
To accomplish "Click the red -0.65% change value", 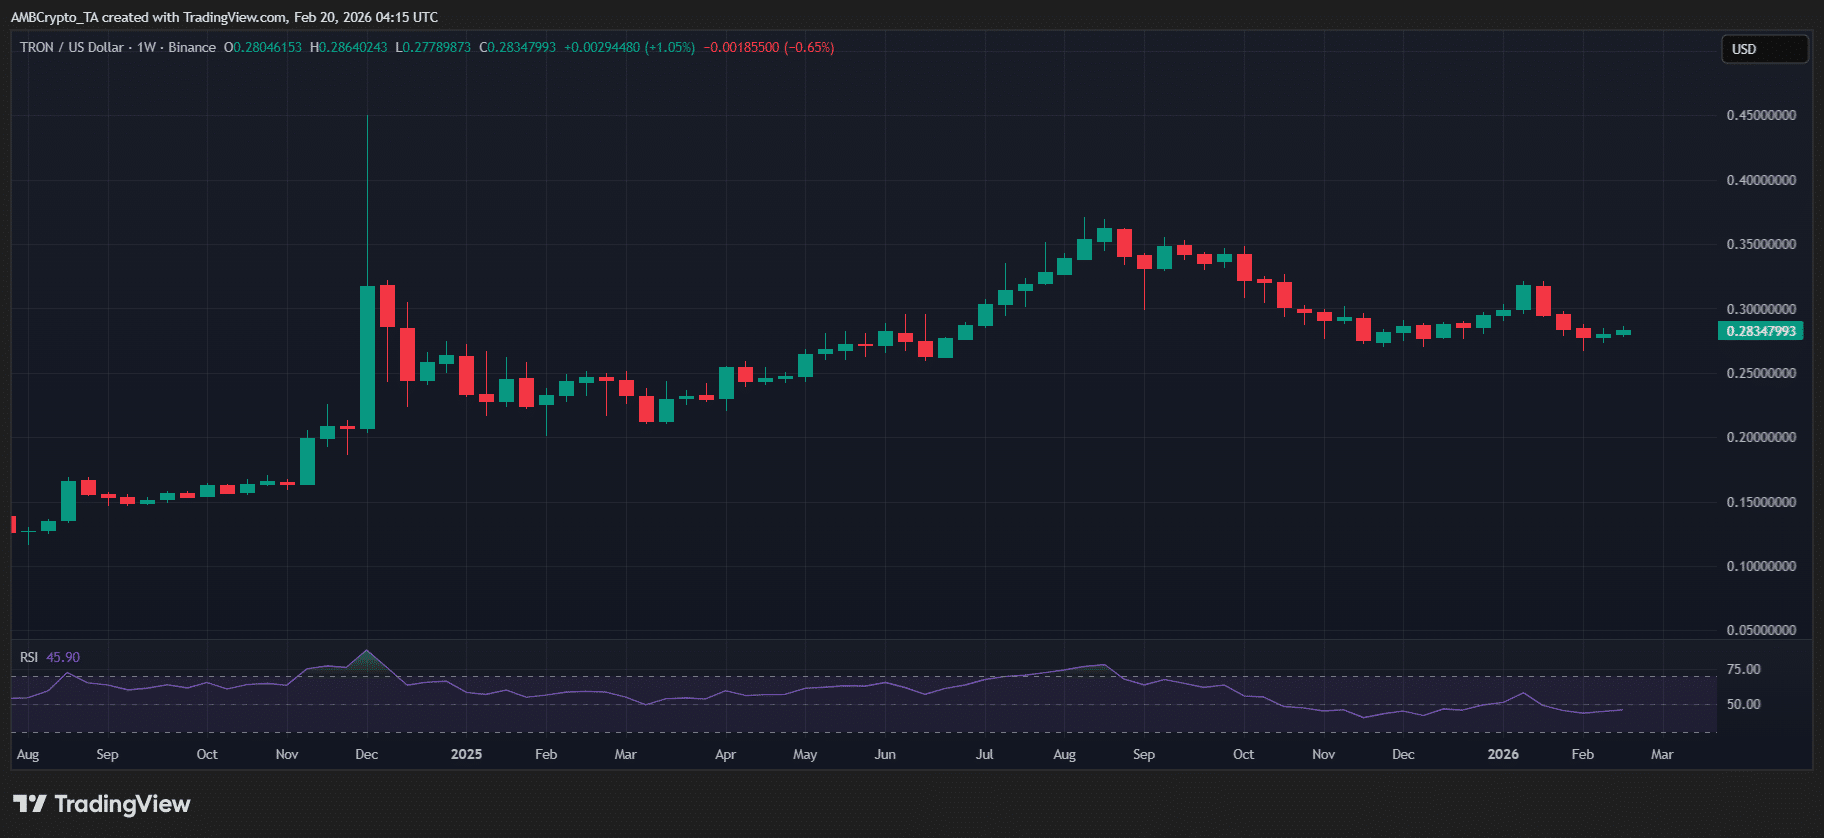I will click(x=809, y=47).
